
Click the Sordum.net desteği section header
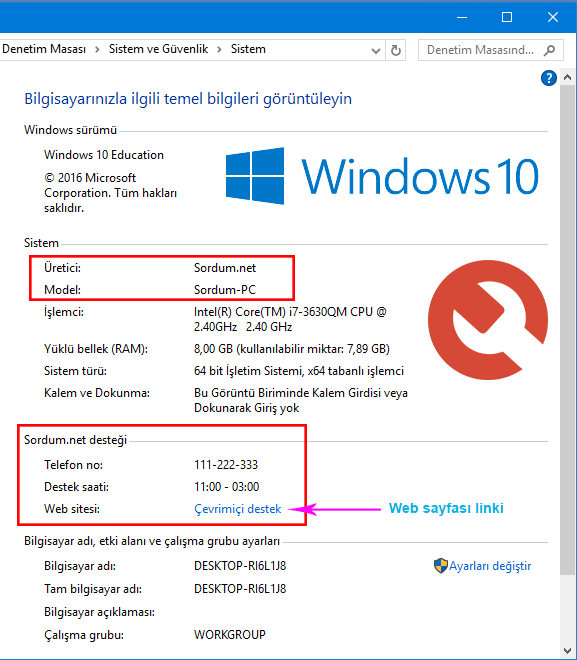coord(75,440)
